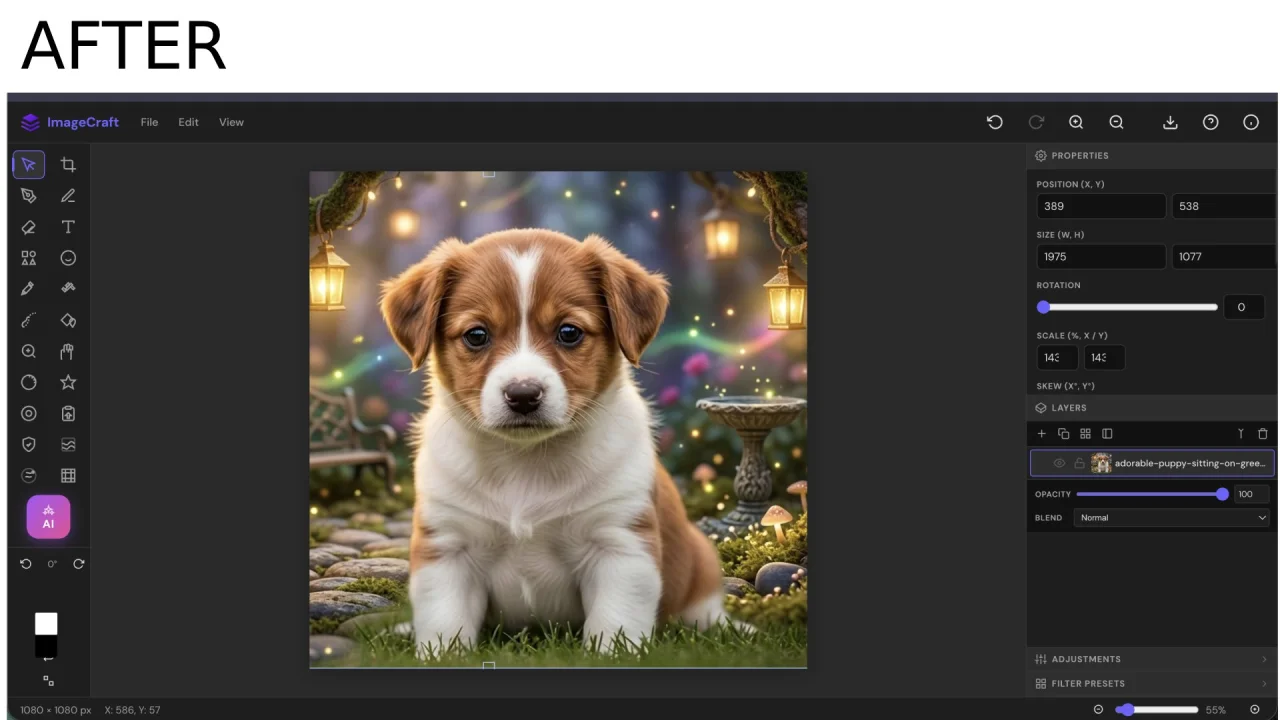Click the Size height field 1077
Viewport: 1280px width, 720px height.
tap(1224, 256)
